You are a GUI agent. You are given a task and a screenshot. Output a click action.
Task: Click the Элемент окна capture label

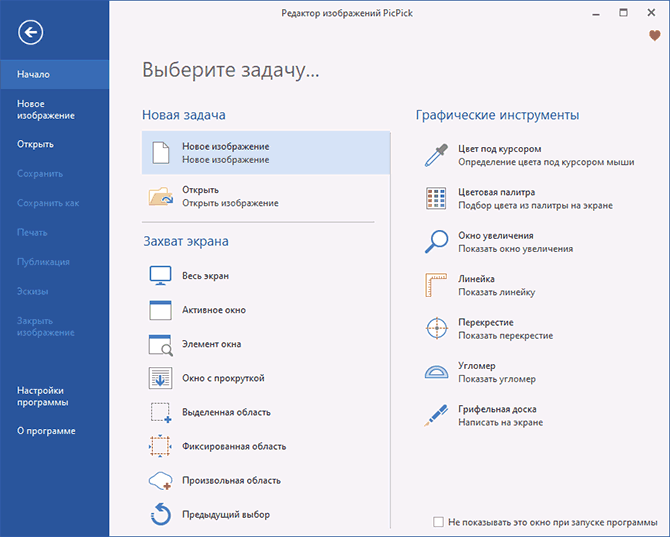(x=212, y=344)
